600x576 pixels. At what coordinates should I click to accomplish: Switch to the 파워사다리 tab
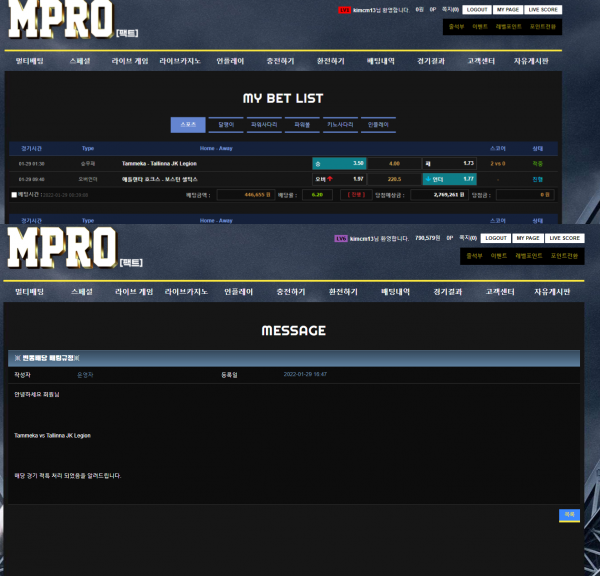click(x=263, y=125)
